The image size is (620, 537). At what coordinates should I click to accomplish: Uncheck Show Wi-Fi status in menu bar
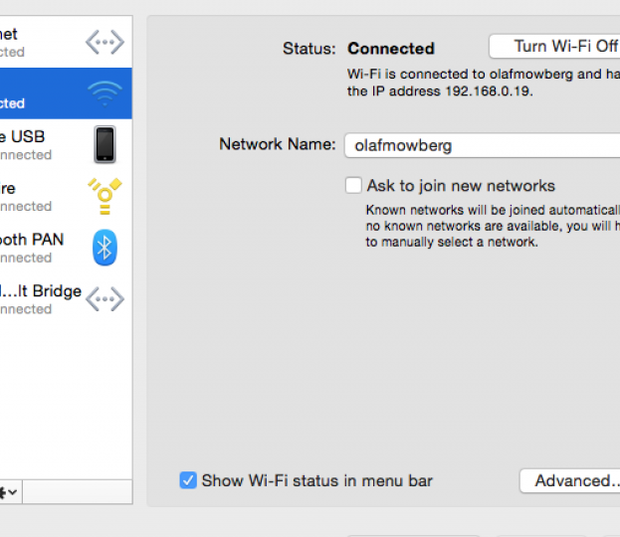pyautogui.click(x=188, y=480)
